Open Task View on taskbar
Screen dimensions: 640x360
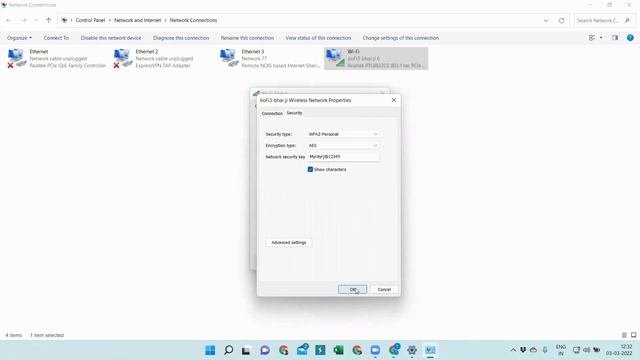click(246, 350)
